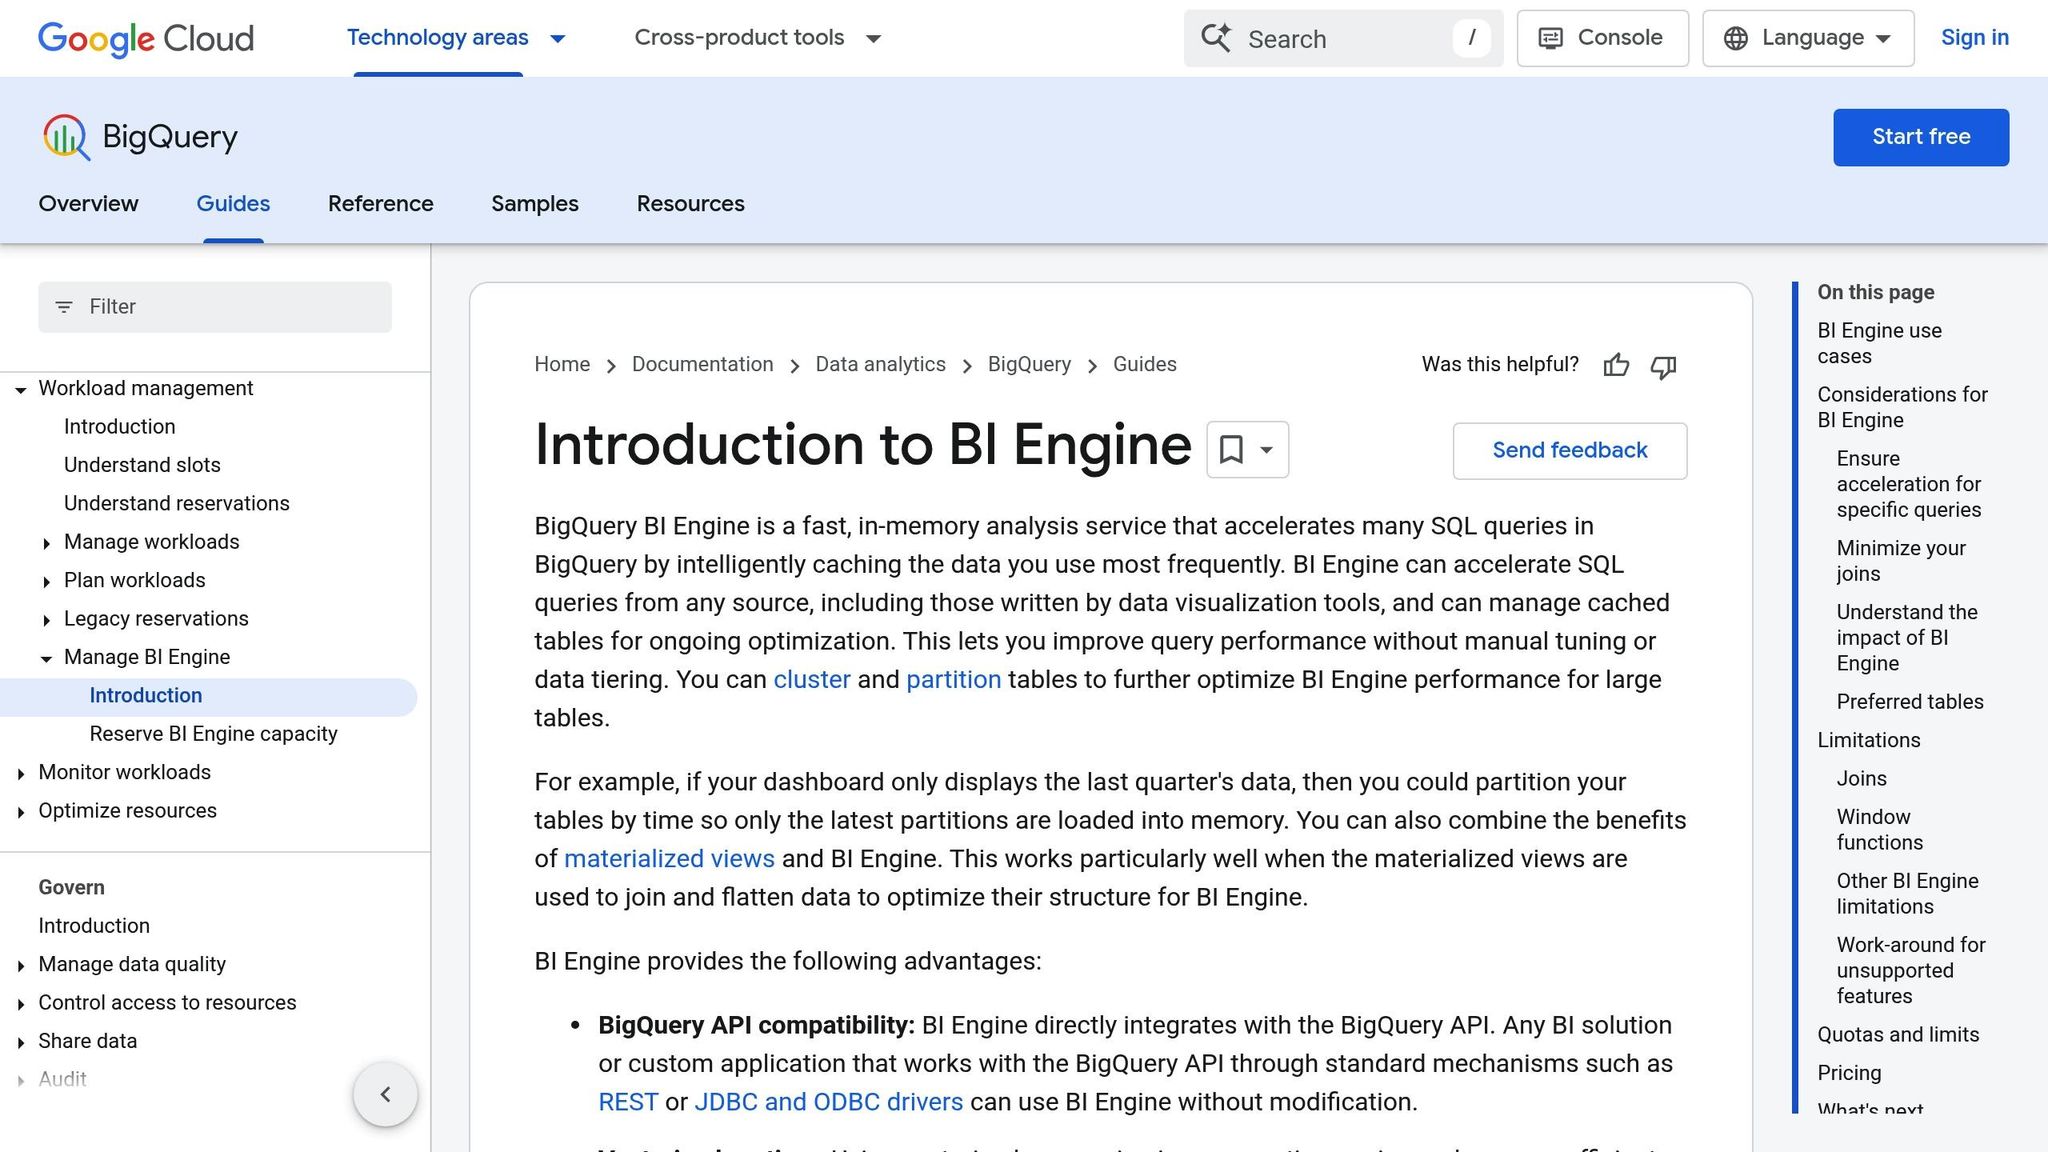Collapse the Workload management section
Image resolution: width=2048 pixels, height=1152 pixels.
[20, 390]
